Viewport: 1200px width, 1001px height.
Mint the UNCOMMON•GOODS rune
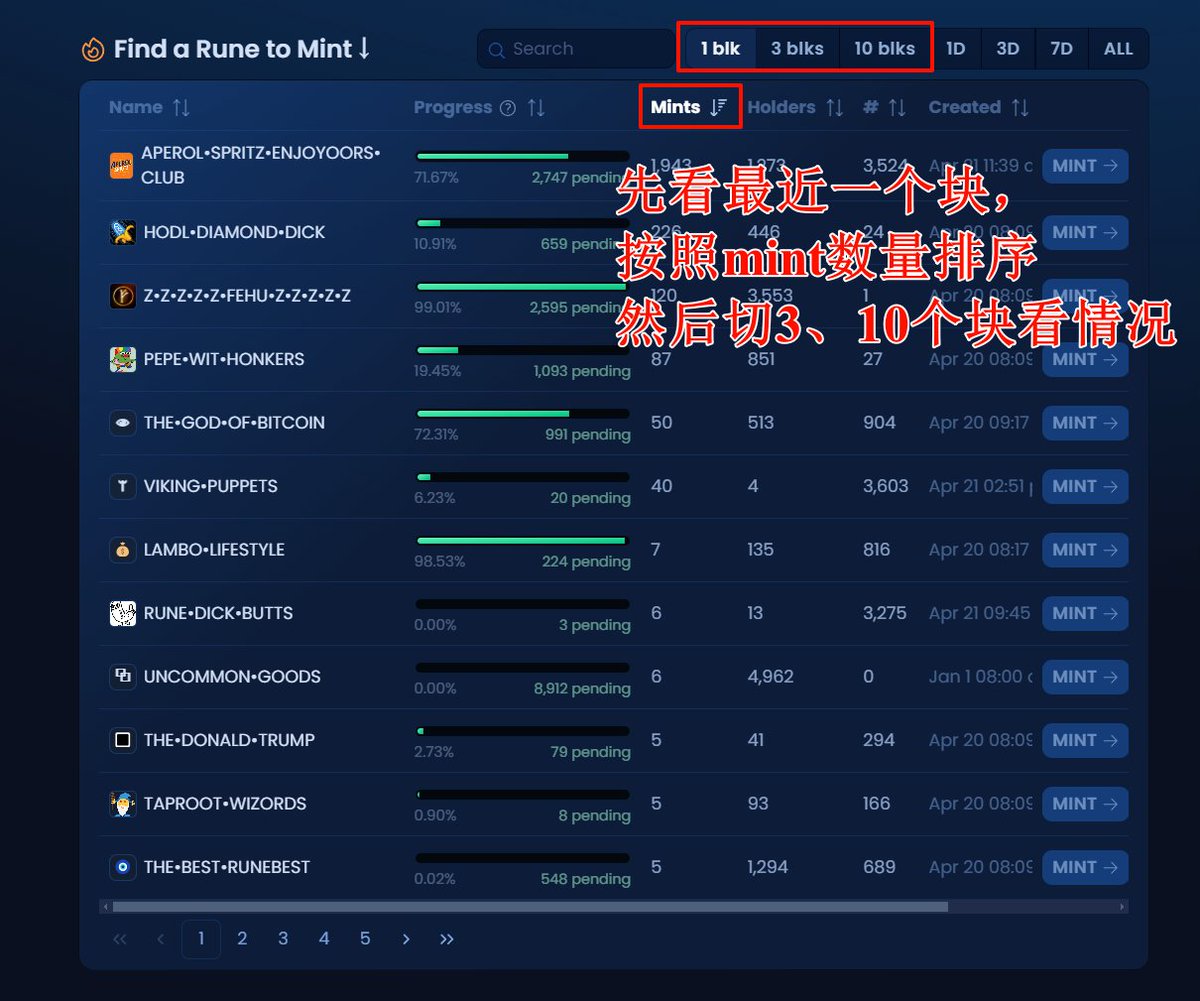coord(1085,677)
